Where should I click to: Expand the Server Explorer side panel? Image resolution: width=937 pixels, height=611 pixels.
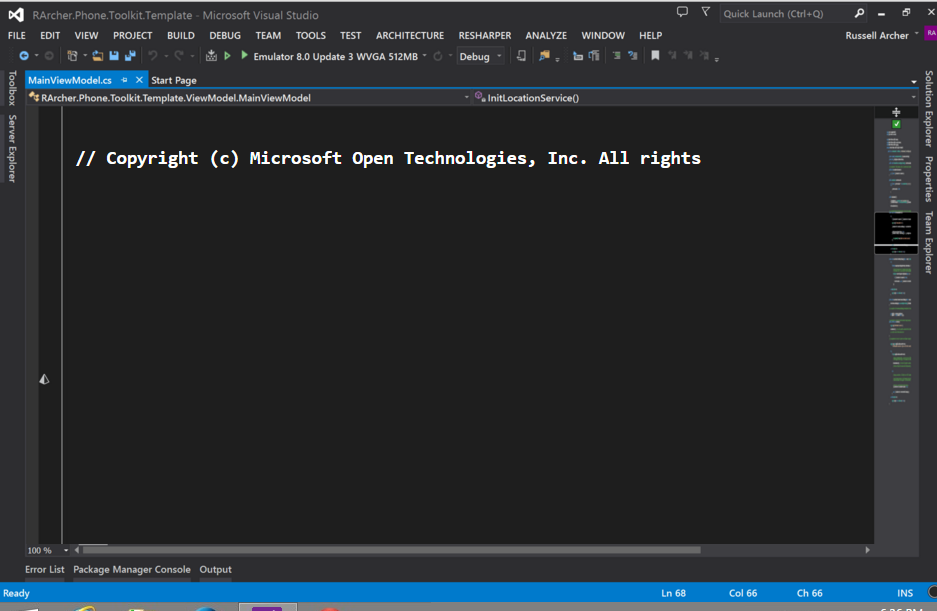tap(12, 148)
